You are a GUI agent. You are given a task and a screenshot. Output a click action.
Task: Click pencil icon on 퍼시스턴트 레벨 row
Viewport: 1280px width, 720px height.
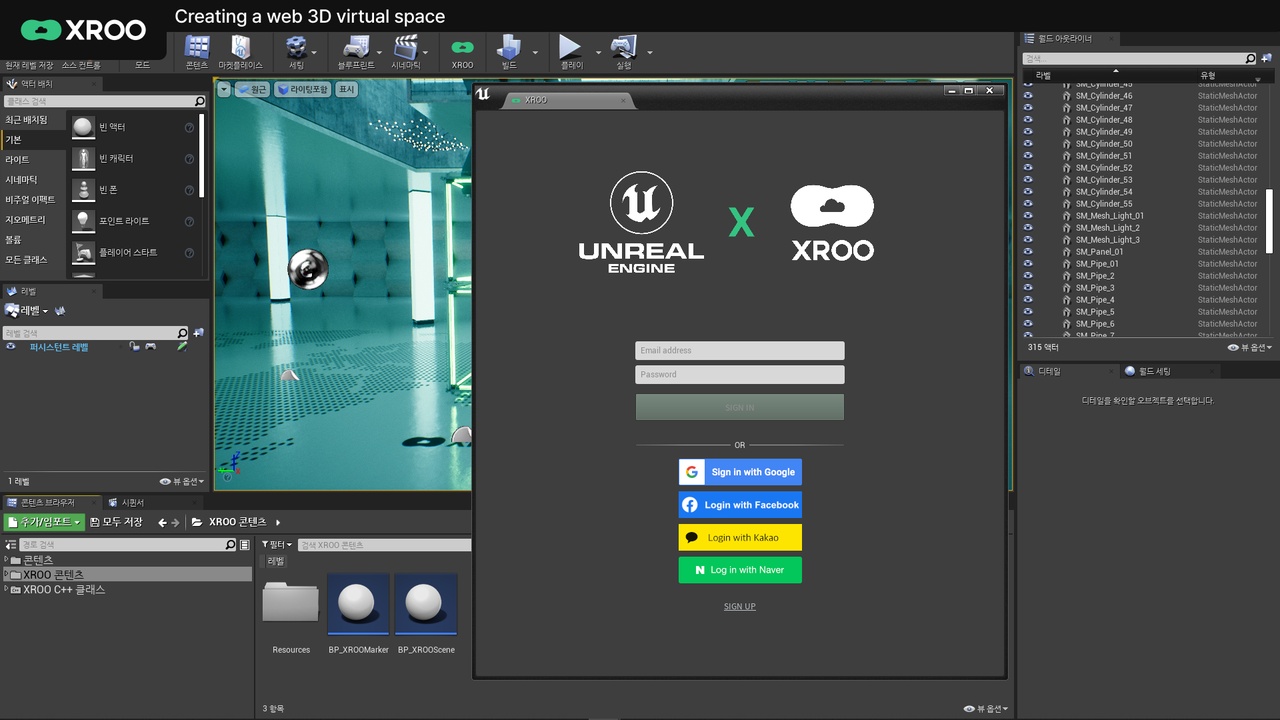(x=182, y=347)
